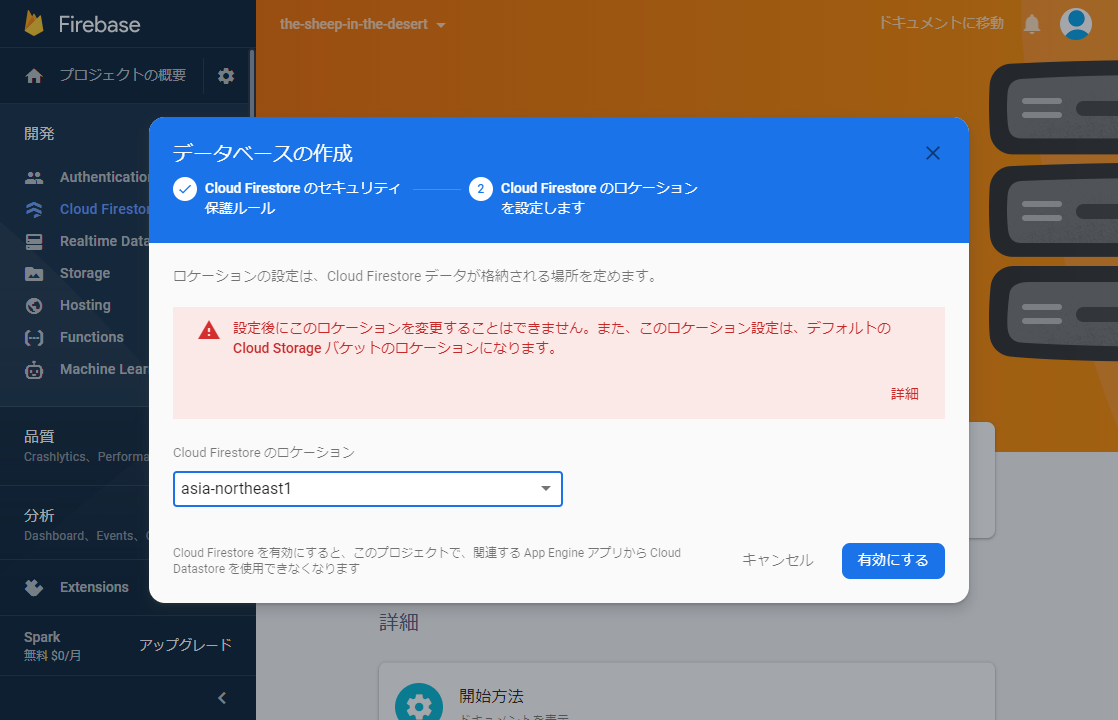This screenshot has height=720, width=1118.
Task: Open the Authentication section icon
Action: pos(32,176)
